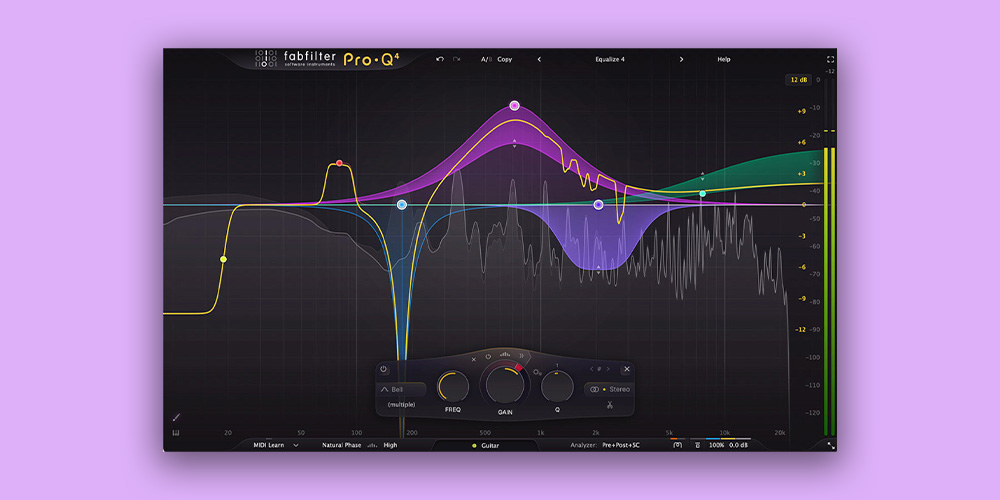Screen dimensions: 1000x500
Task: Click the redo arrow in top bar
Action: 457,59
